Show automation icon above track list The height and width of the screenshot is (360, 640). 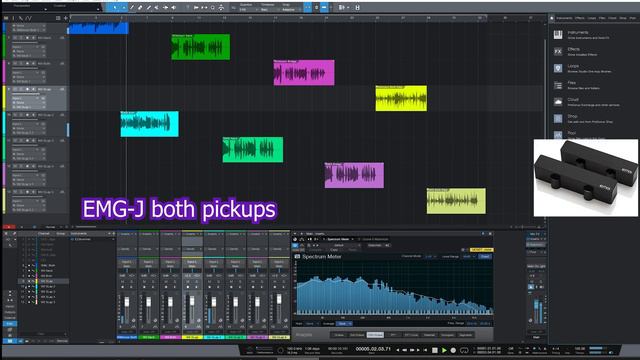28,18
